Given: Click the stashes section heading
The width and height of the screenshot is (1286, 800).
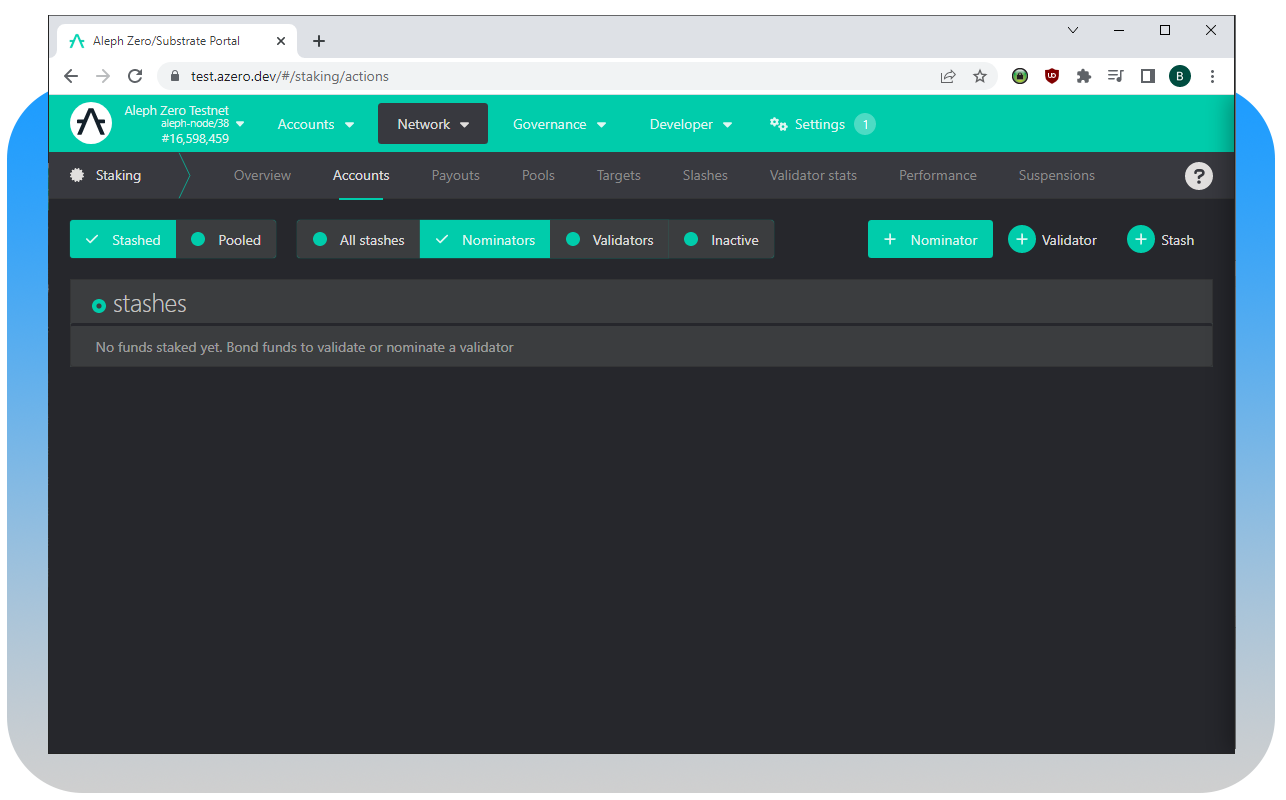Looking at the screenshot, I should (150, 304).
